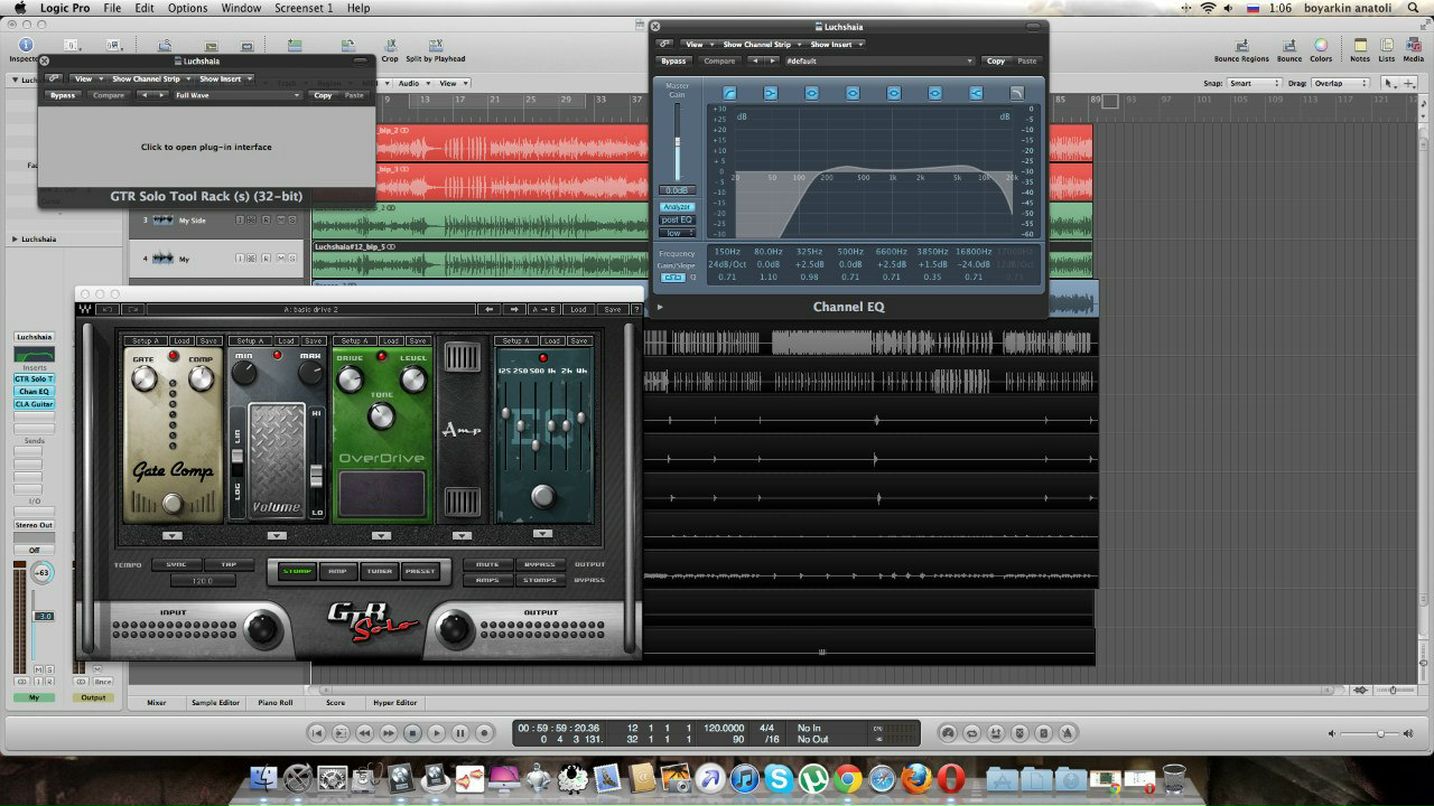This screenshot has width=1434, height=806.
Task: Click the Play button in transport
Action: pos(436,733)
